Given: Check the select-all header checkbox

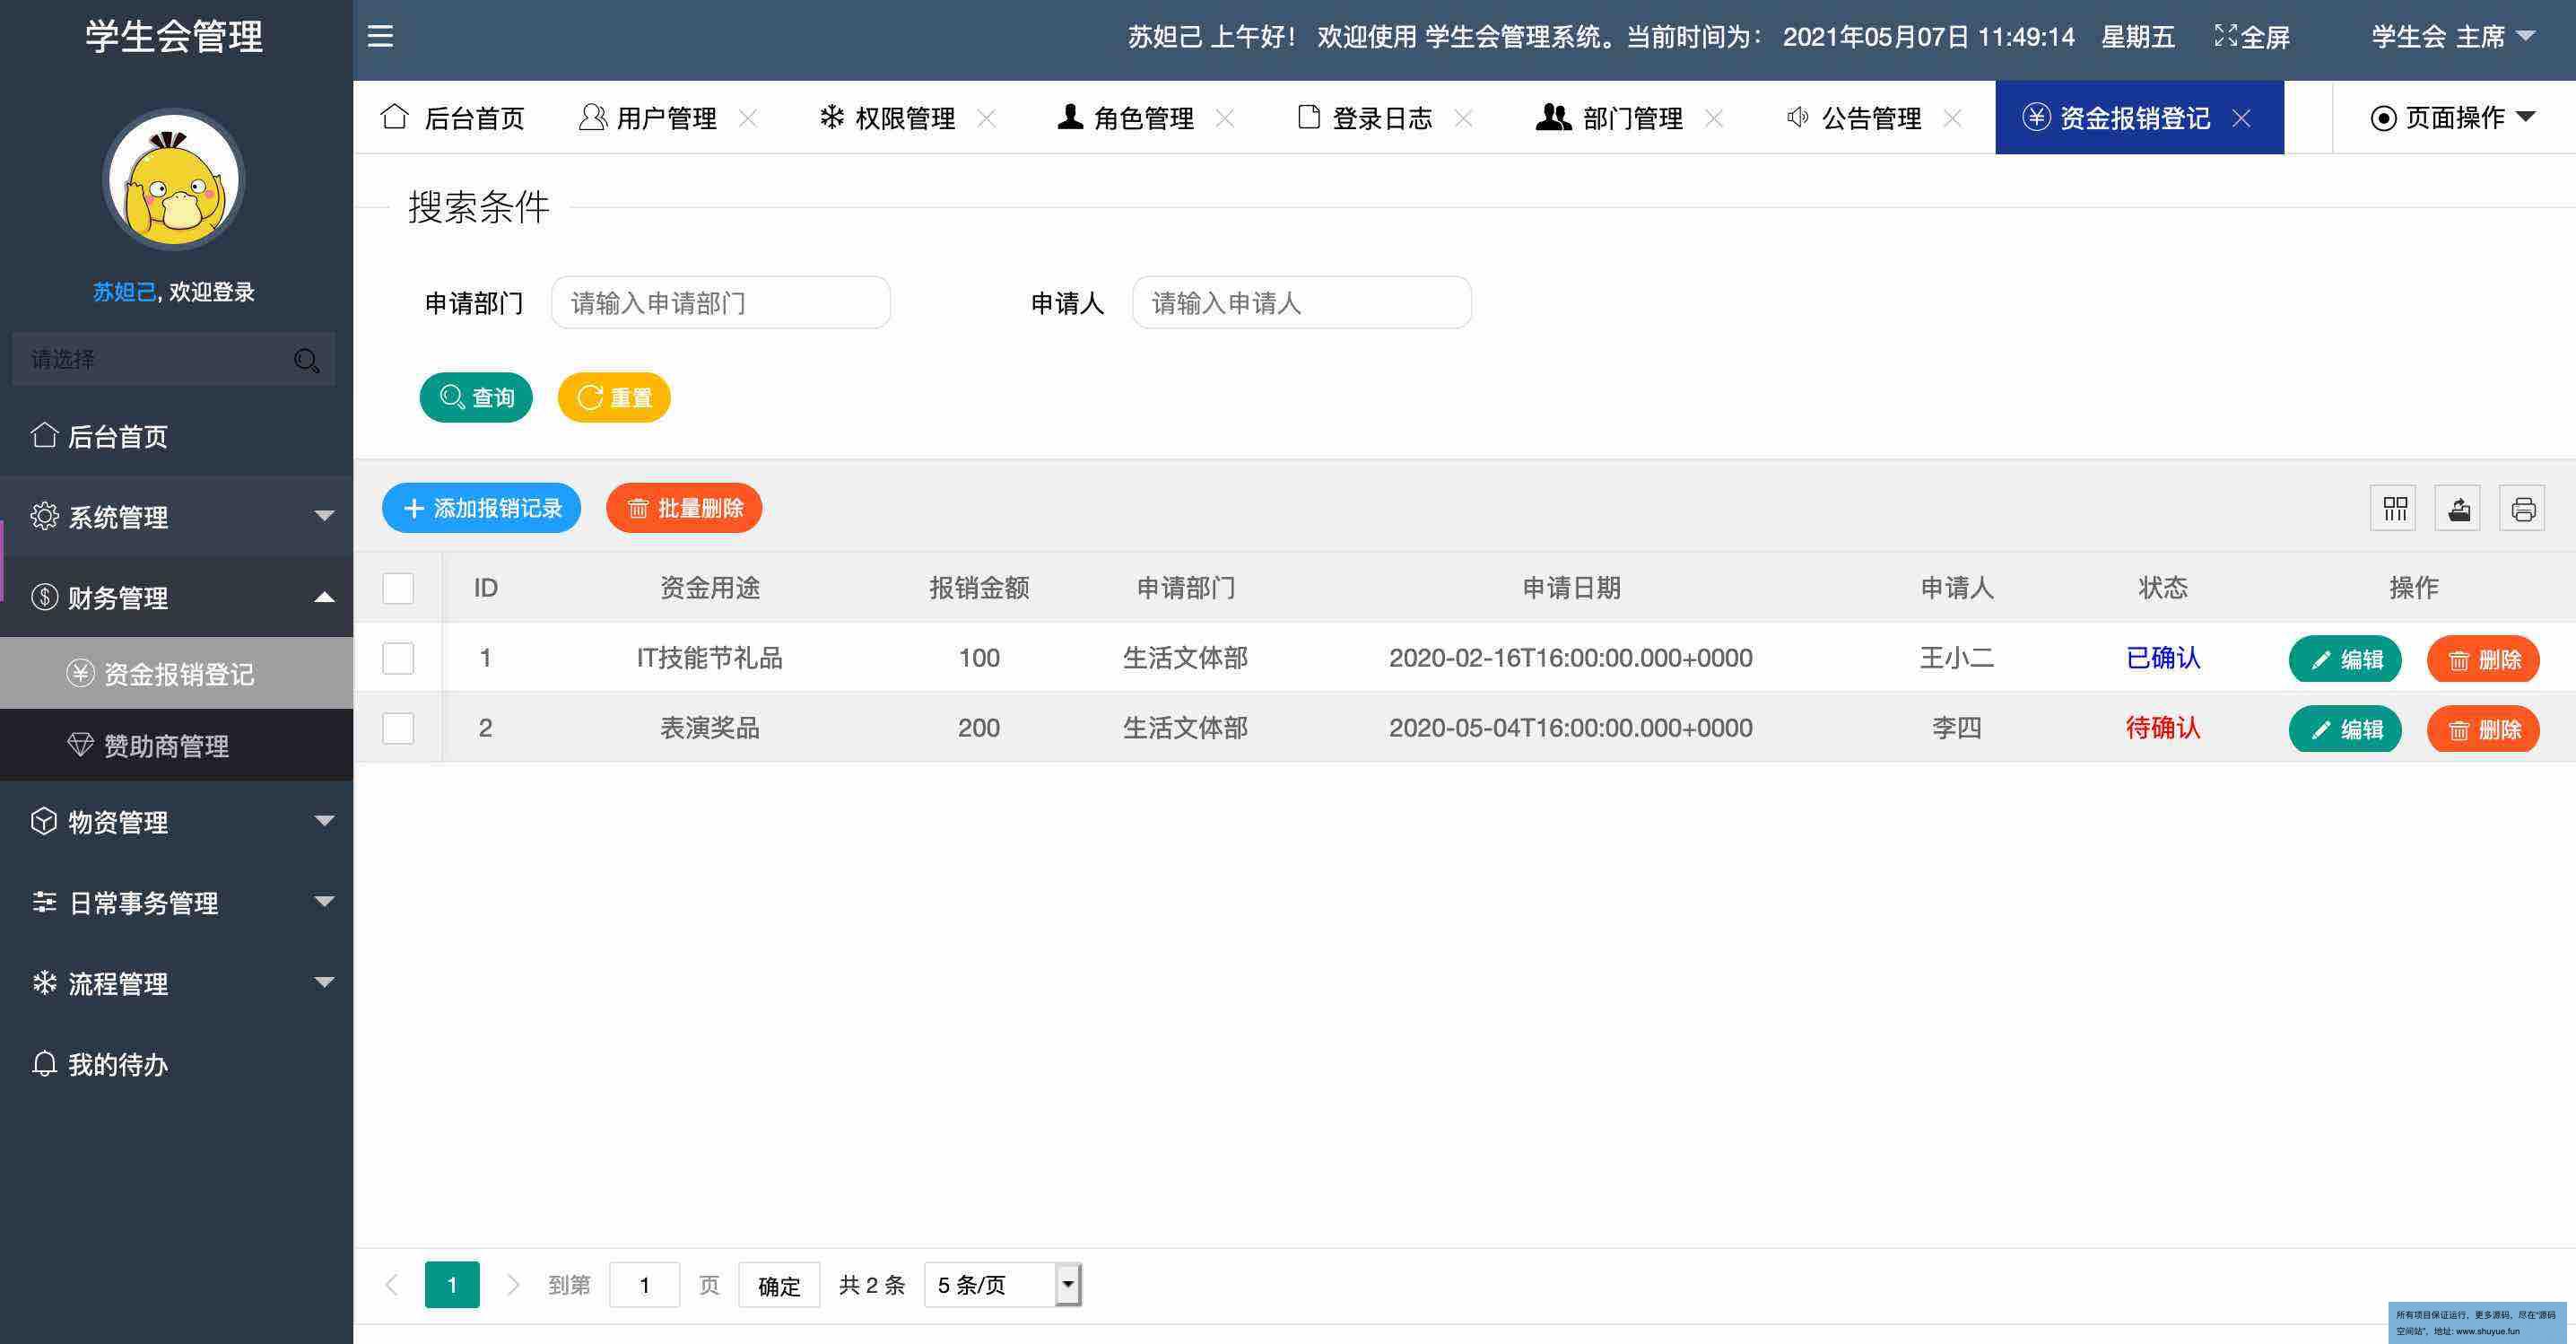Looking at the screenshot, I should pyautogui.click(x=398, y=588).
